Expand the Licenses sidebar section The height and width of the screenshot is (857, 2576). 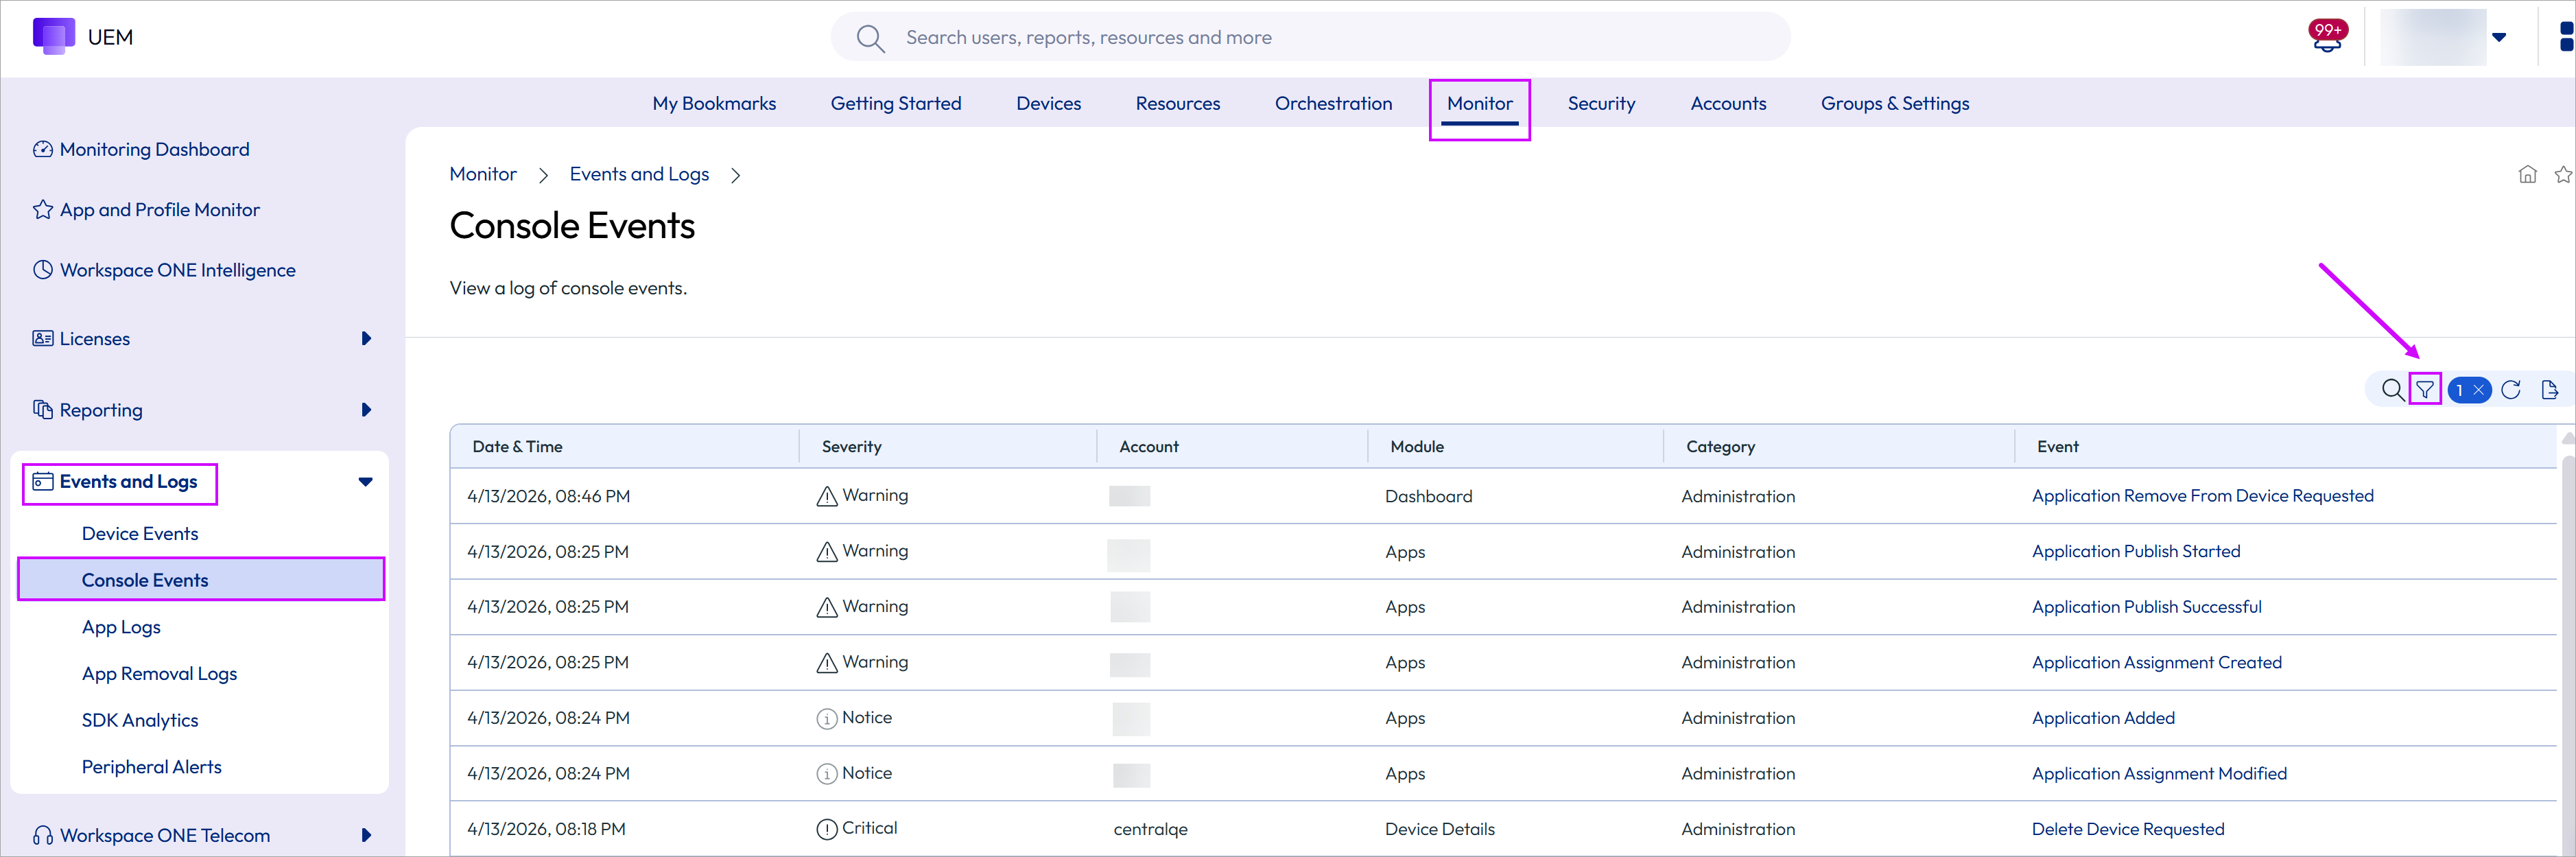click(x=366, y=339)
